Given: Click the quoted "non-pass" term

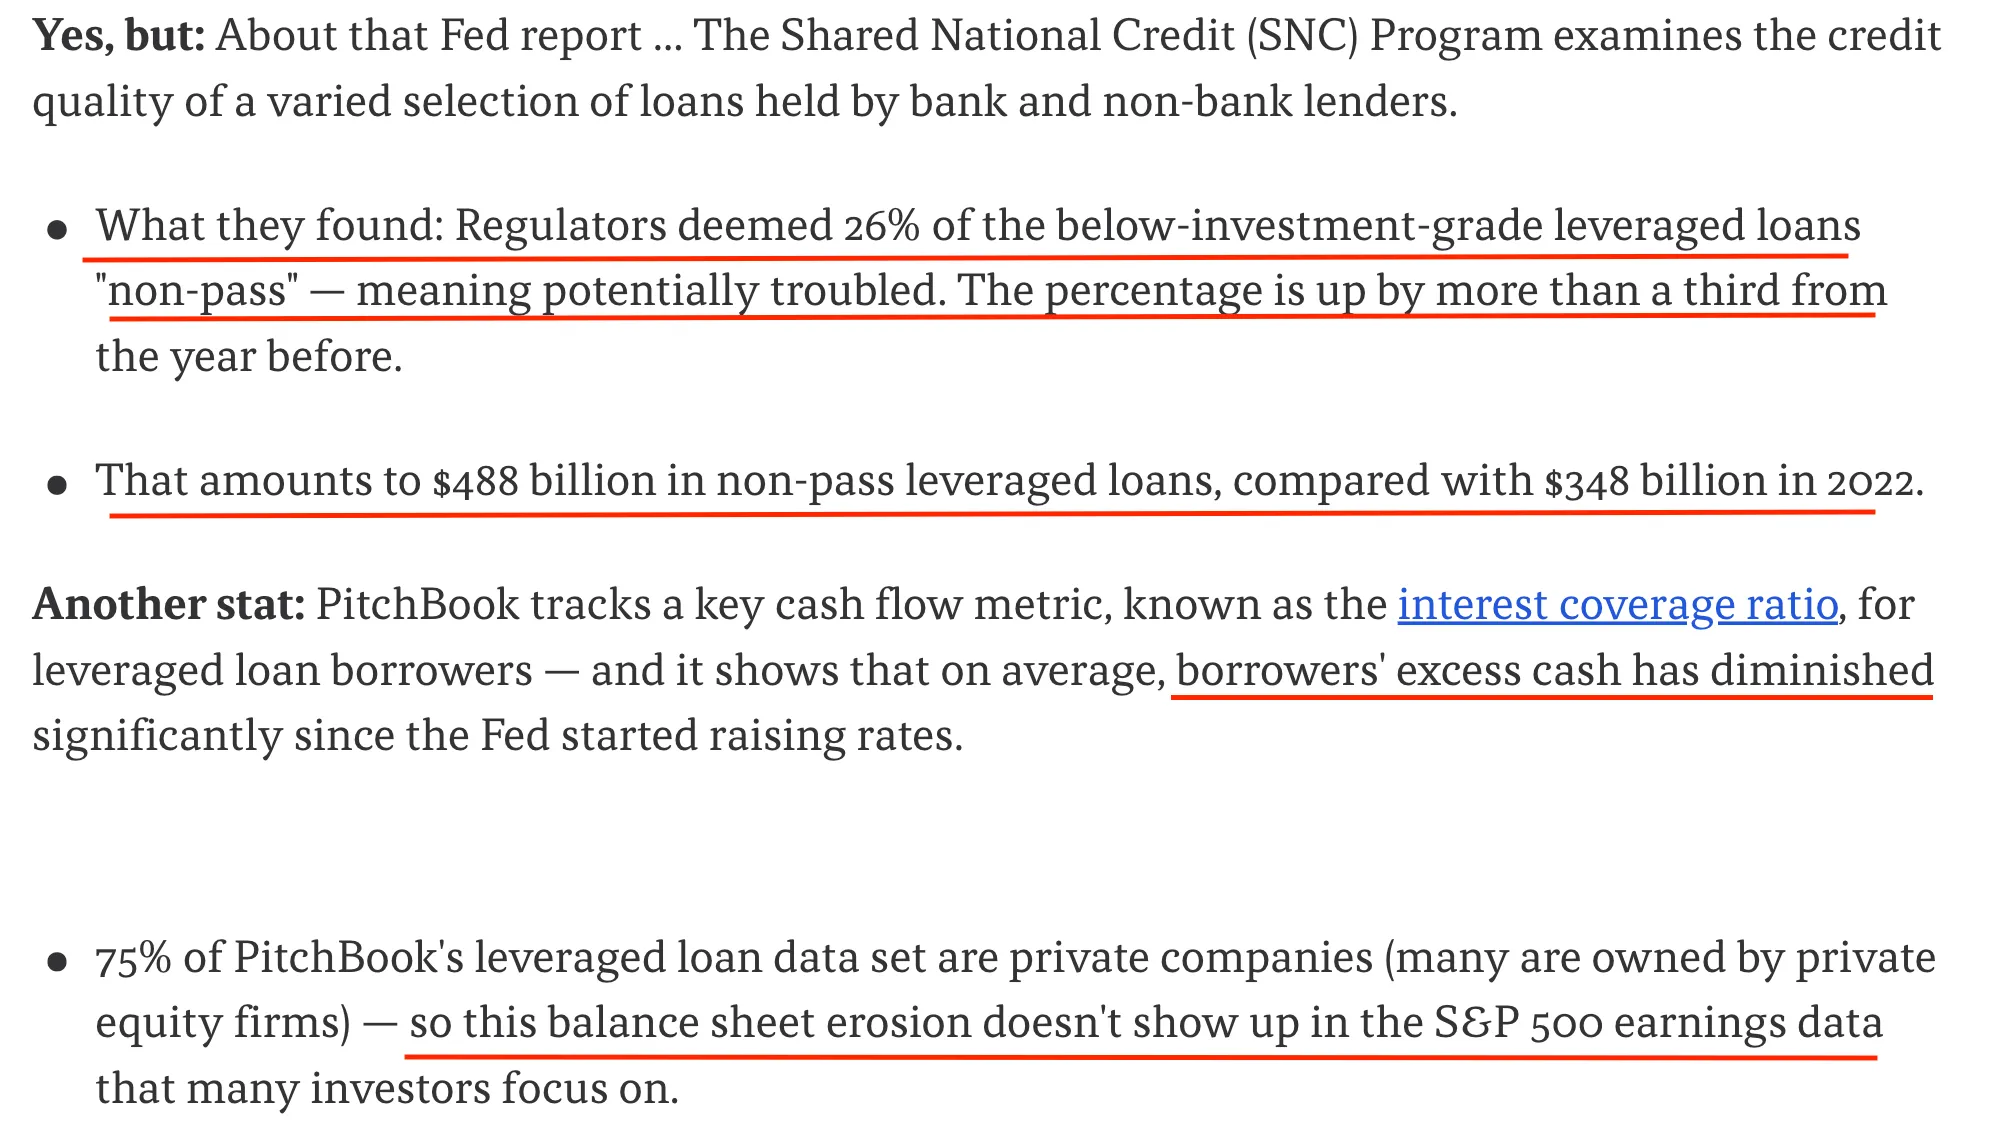Looking at the screenshot, I should tap(197, 292).
